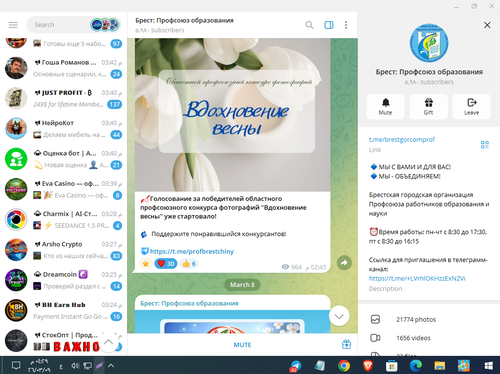500x374 pixels.
Task: Open Microsoft Store from the taskbar
Action: coord(392,366)
